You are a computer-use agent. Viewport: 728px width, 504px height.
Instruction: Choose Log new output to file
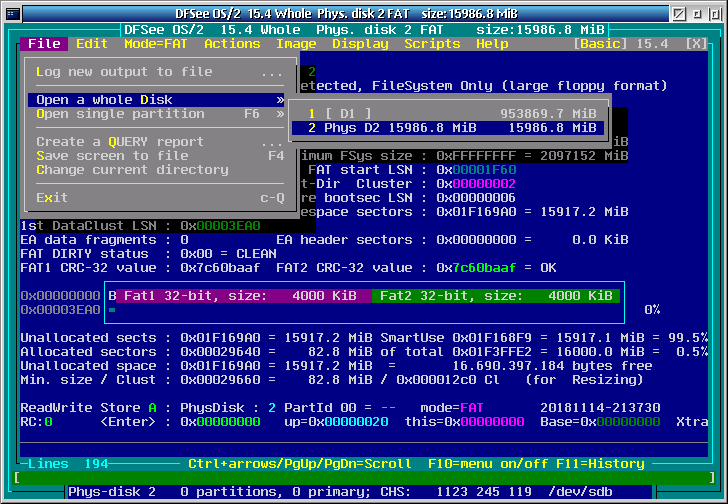160,72
